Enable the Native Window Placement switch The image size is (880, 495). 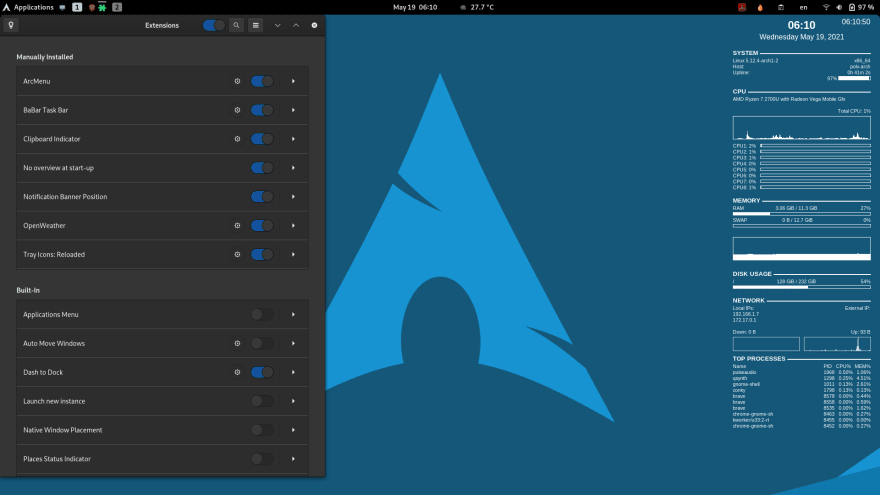[262, 430]
